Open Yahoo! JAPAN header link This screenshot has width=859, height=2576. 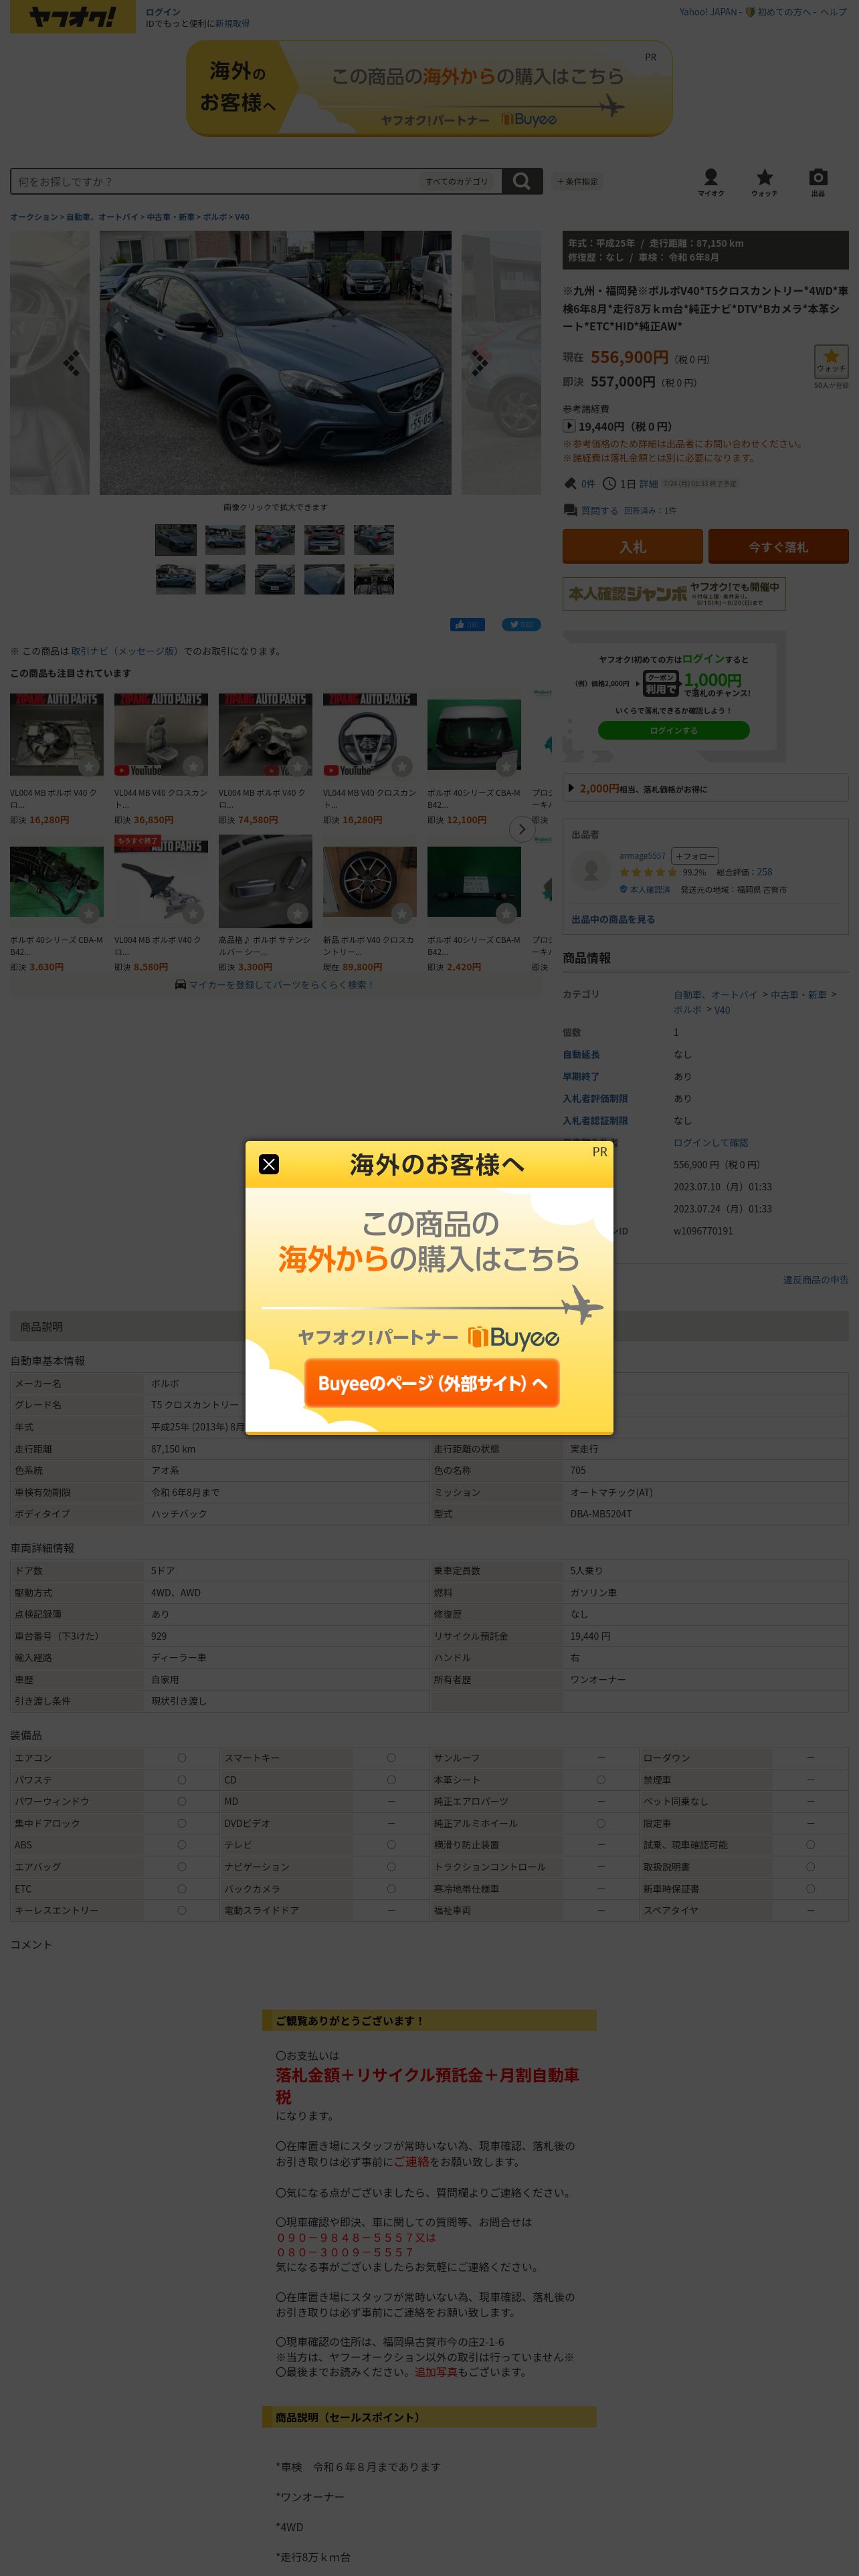pyautogui.click(x=708, y=12)
